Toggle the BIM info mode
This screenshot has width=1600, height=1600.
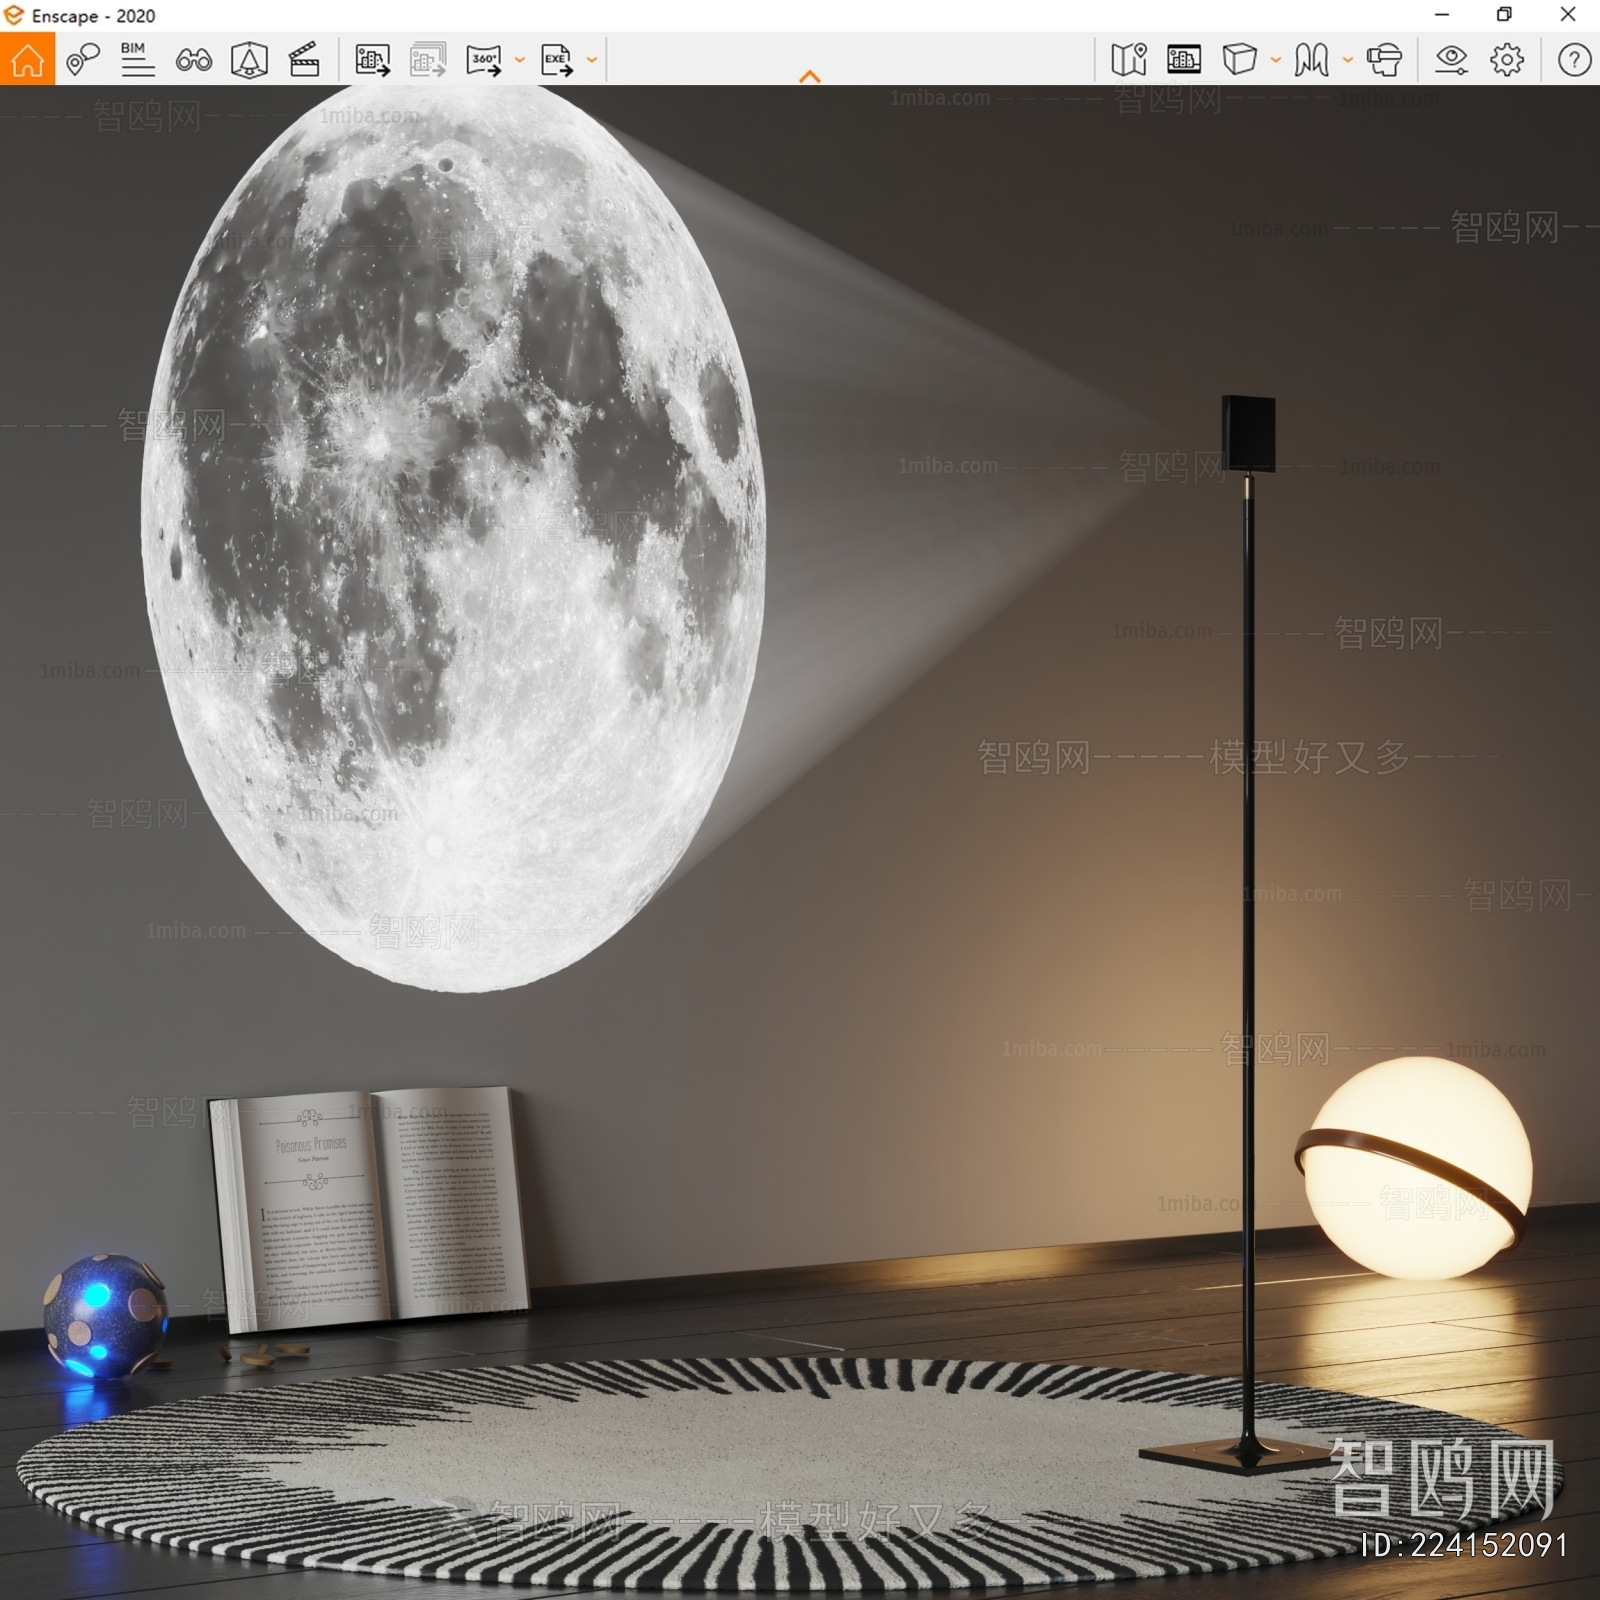137,60
